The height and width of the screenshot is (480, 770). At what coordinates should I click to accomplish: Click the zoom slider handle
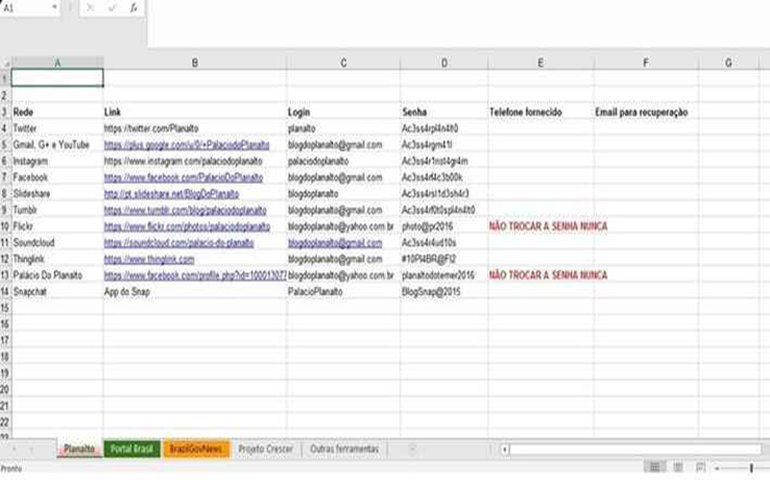[751, 468]
